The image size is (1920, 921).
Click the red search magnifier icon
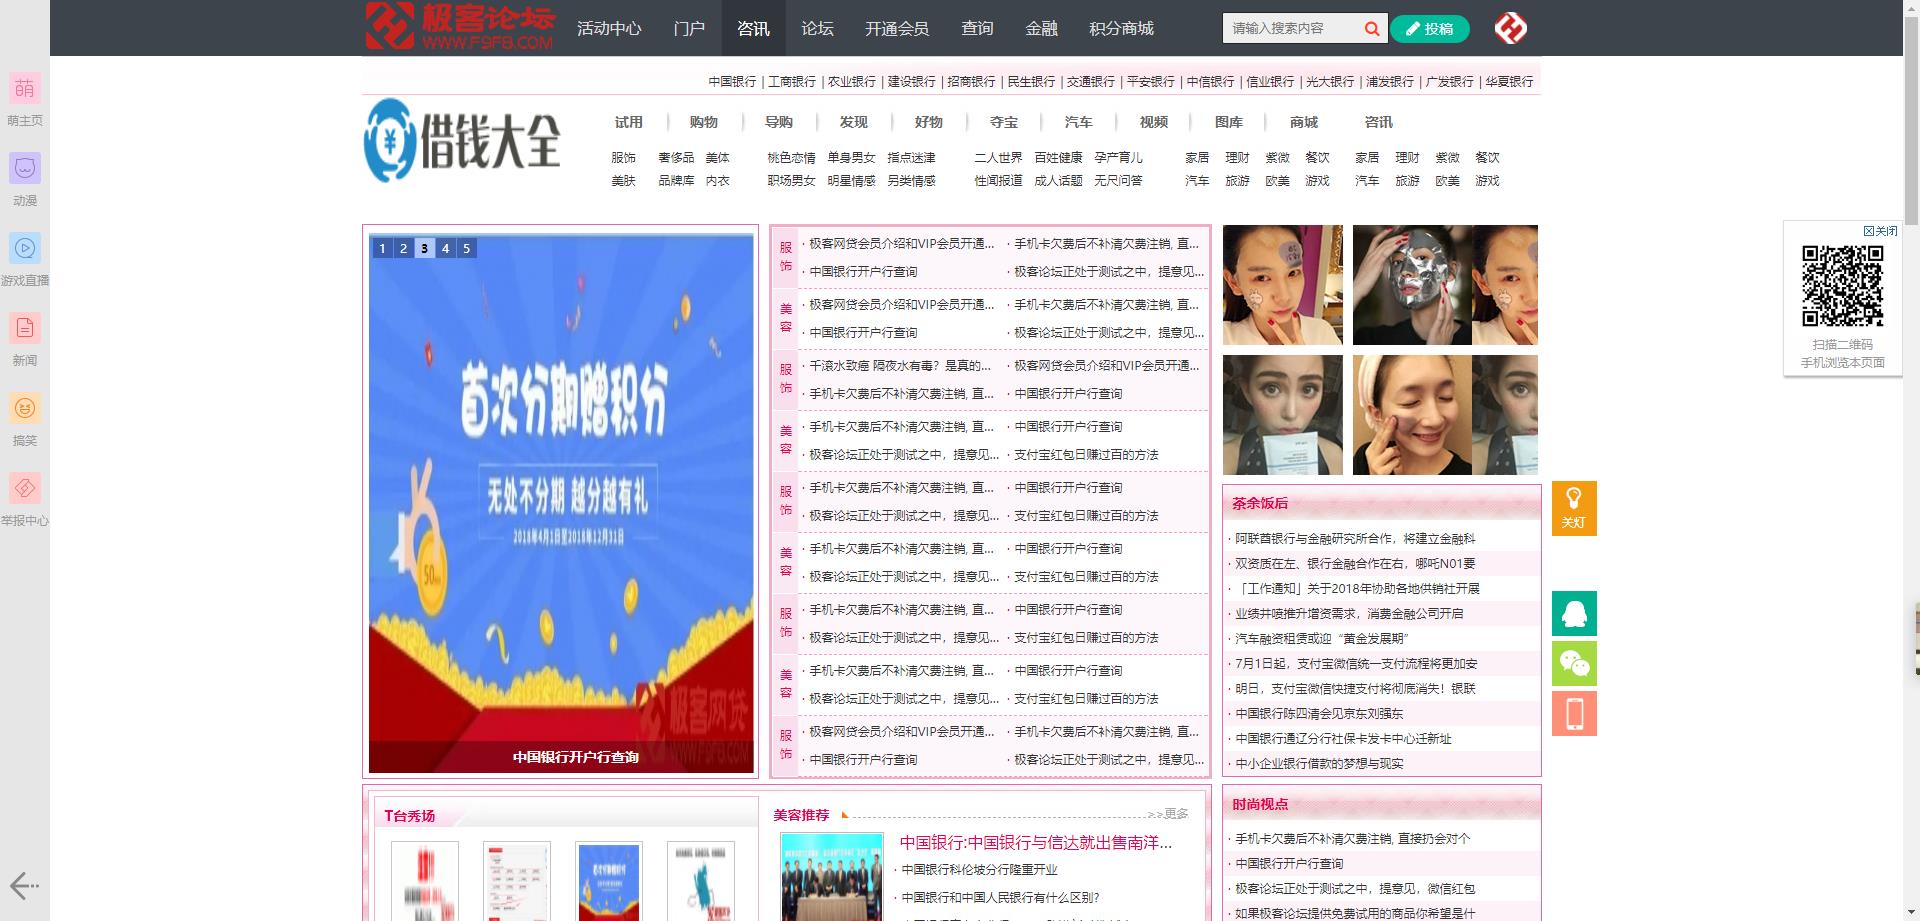(1372, 29)
